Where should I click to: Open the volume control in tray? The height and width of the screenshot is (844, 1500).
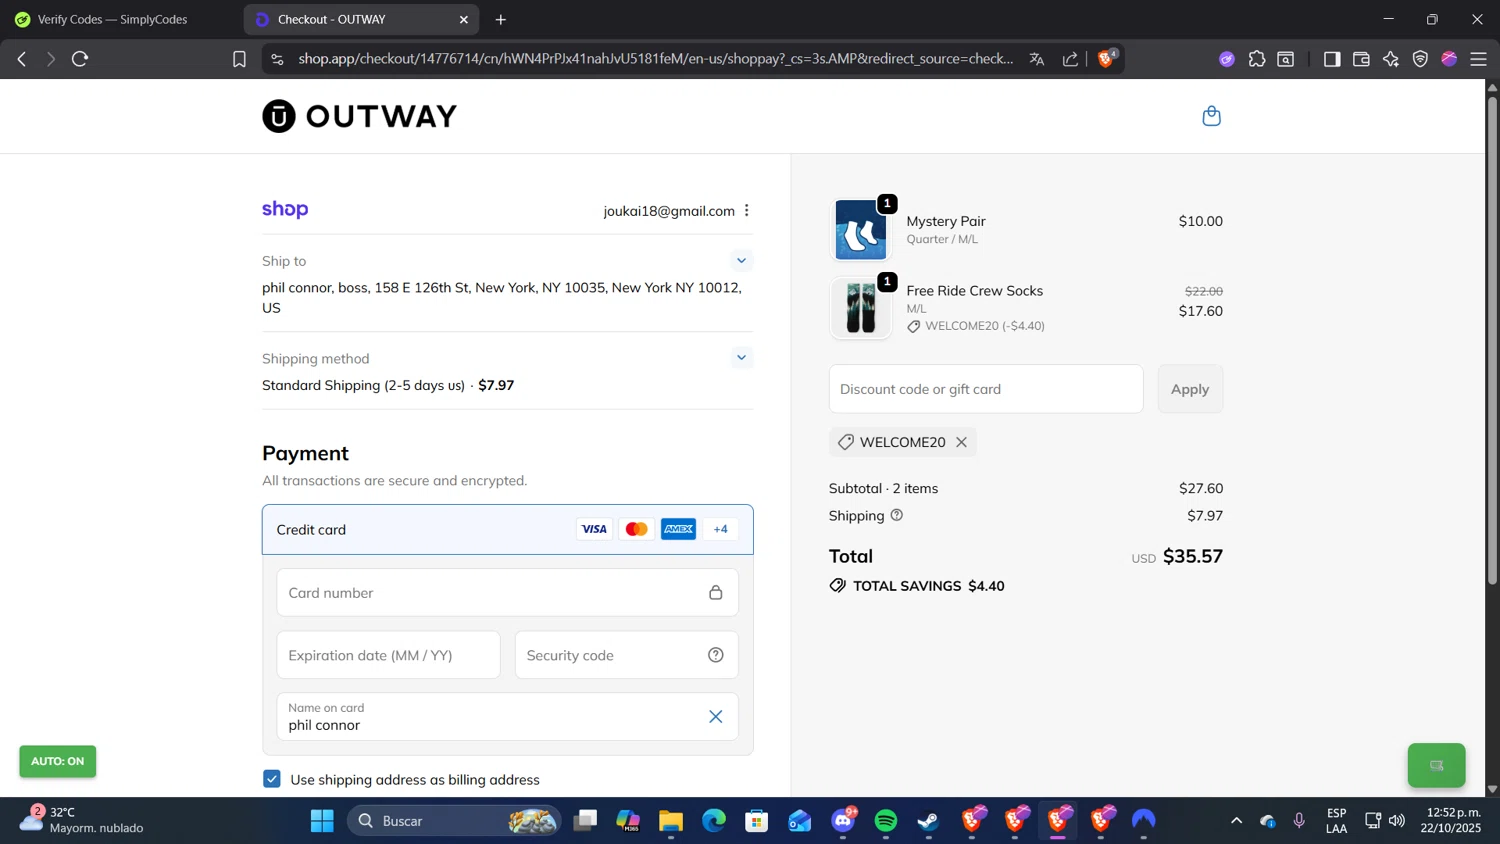click(1397, 821)
